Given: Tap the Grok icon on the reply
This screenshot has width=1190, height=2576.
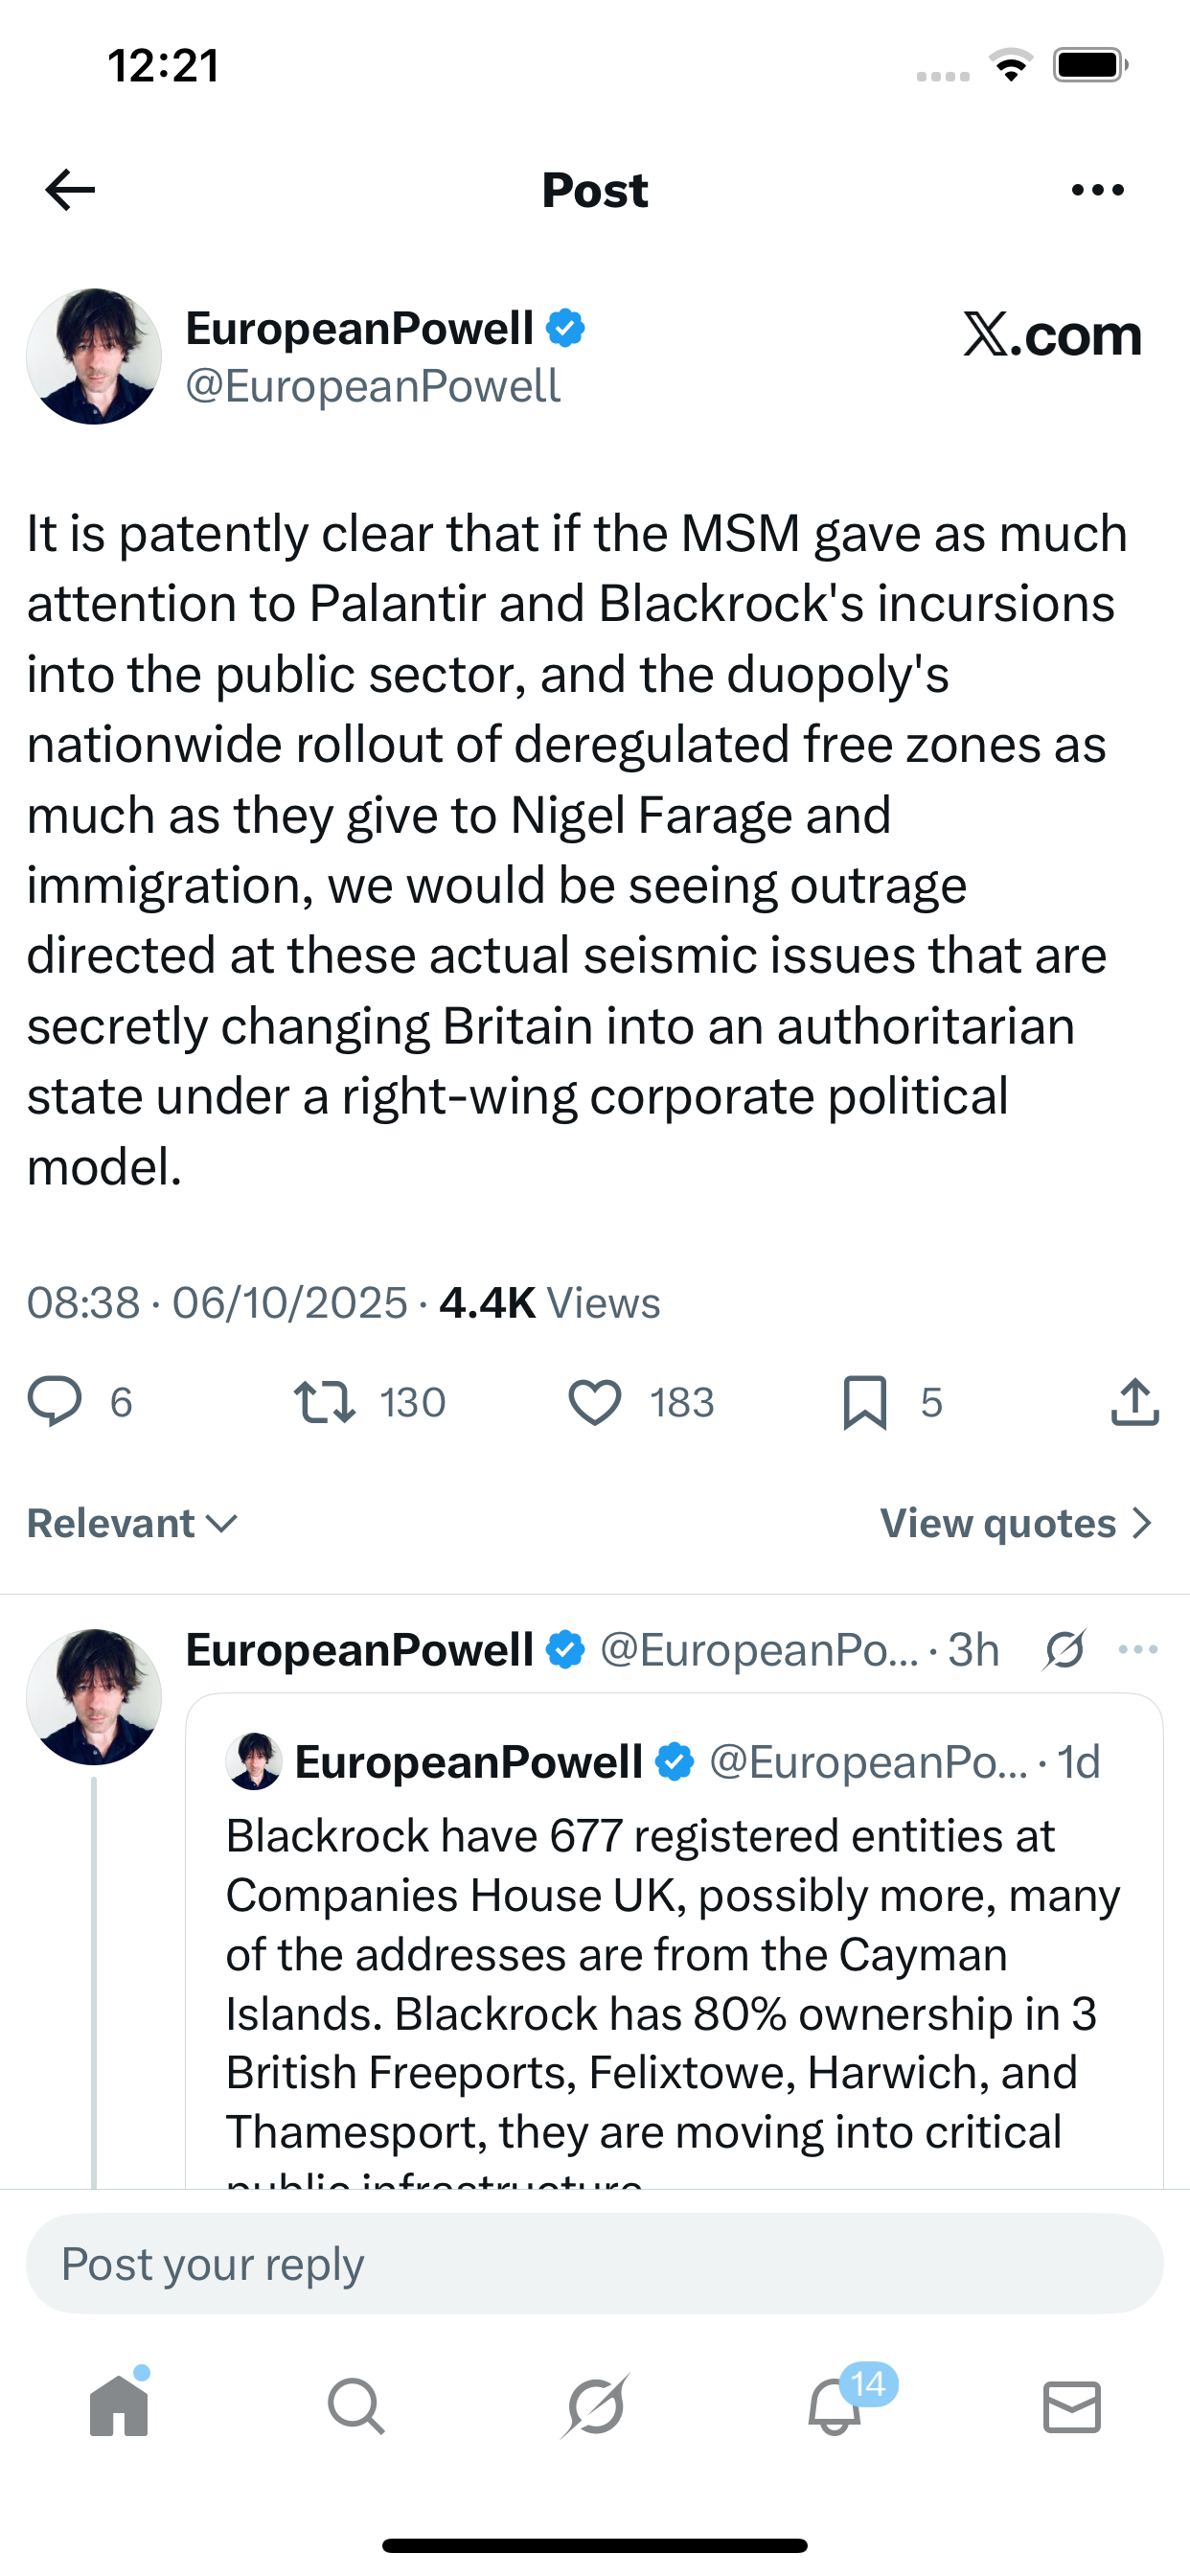Looking at the screenshot, I should click(1065, 1650).
